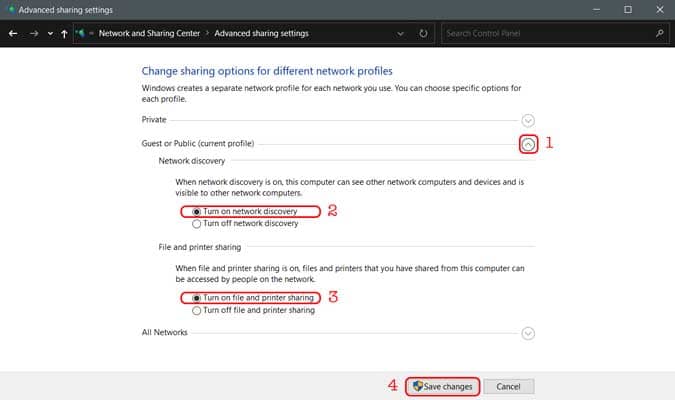The width and height of the screenshot is (675, 400).
Task: Click the Up one level arrow
Action: 65,33
